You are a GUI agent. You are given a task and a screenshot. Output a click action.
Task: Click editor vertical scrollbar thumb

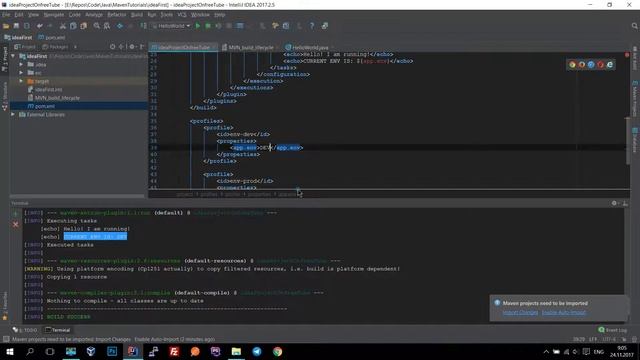pyautogui.click(x=627, y=141)
